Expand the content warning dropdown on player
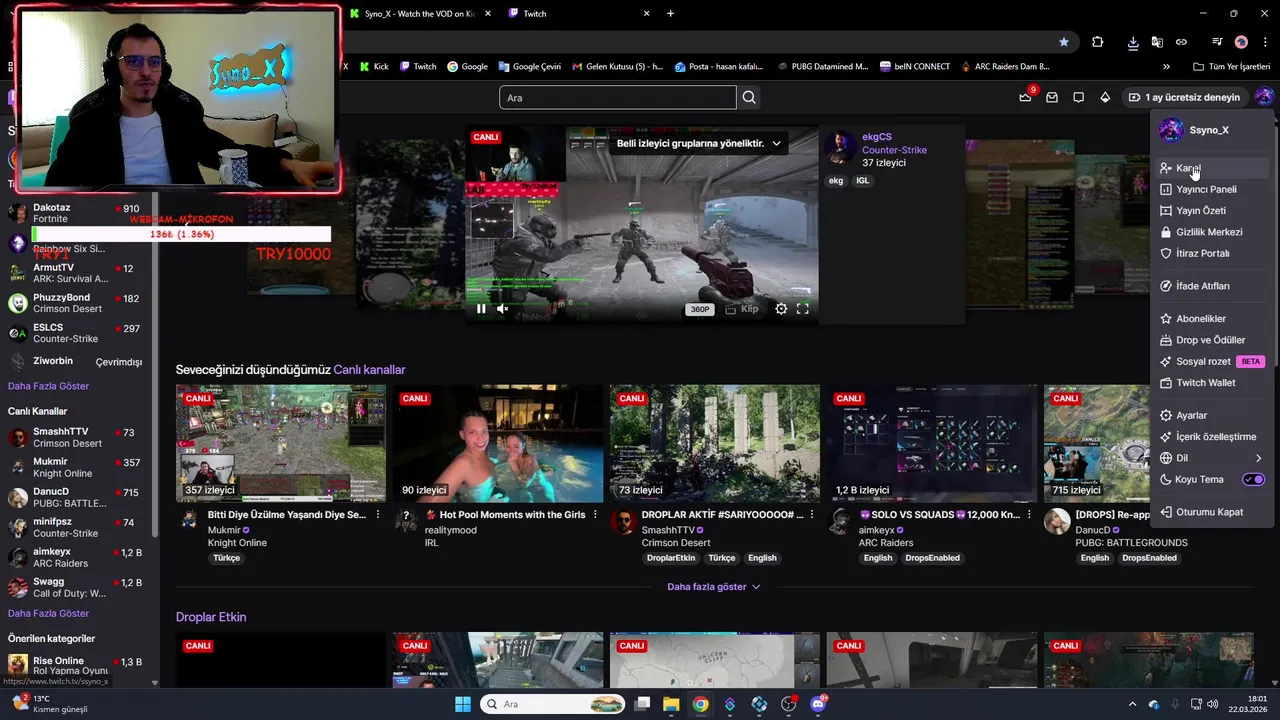Image resolution: width=1280 pixels, height=720 pixels. [x=776, y=143]
